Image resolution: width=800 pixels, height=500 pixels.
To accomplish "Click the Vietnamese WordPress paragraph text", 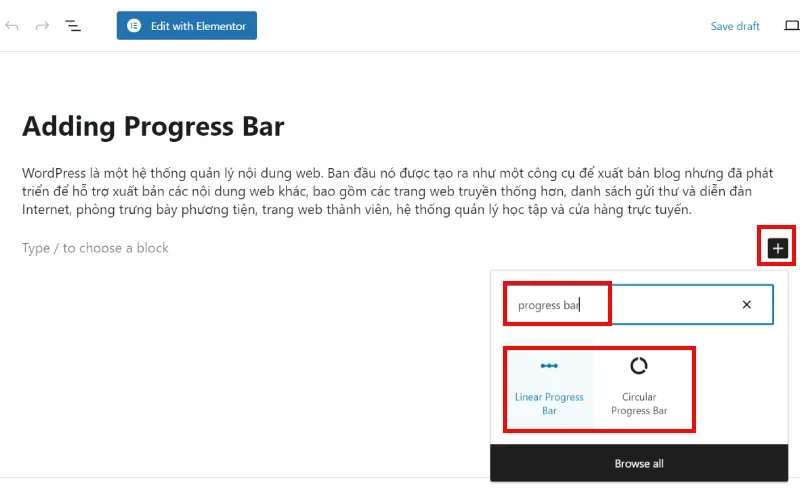I will click(397, 191).
